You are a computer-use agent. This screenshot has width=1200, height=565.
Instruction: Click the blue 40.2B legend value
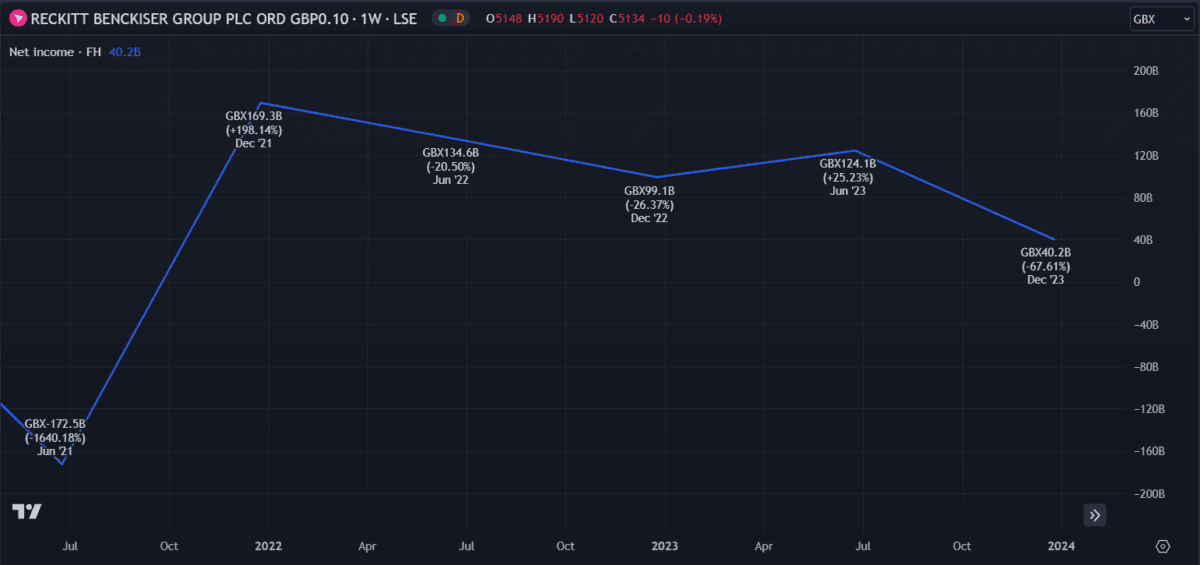(125, 51)
